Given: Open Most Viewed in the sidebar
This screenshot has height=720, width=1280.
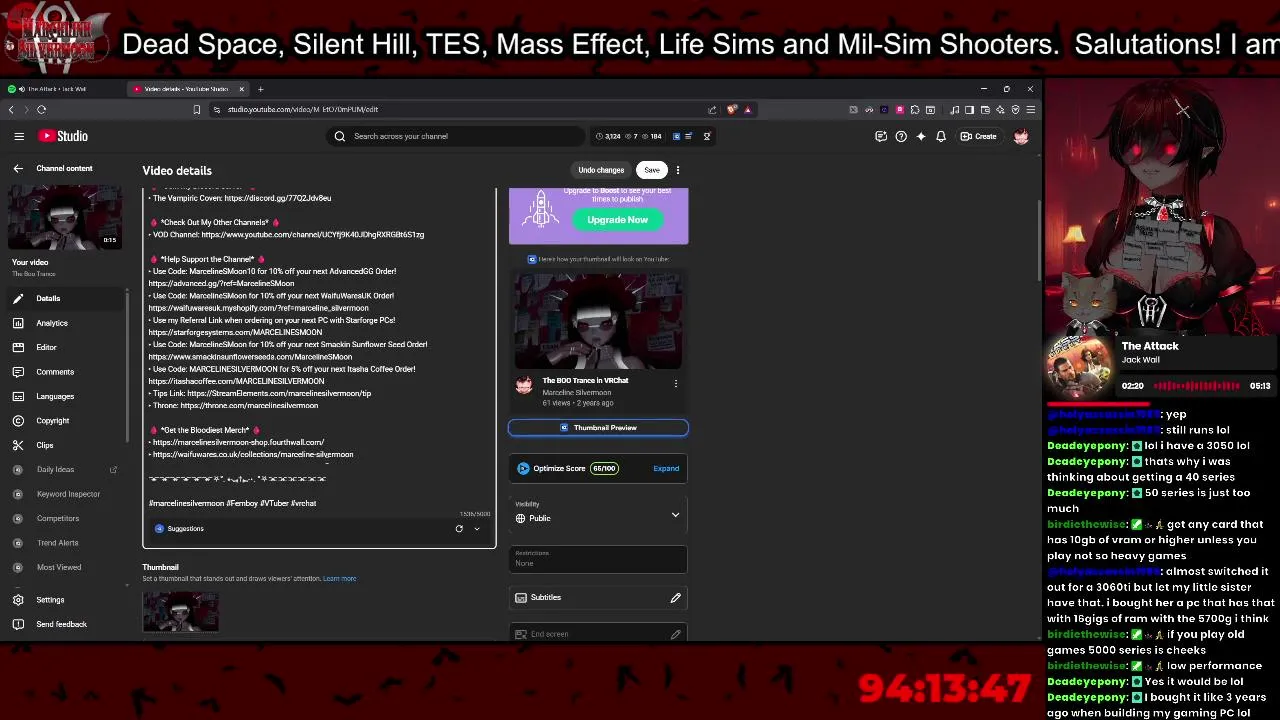Looking at the screenshot, I should [64, 567].
